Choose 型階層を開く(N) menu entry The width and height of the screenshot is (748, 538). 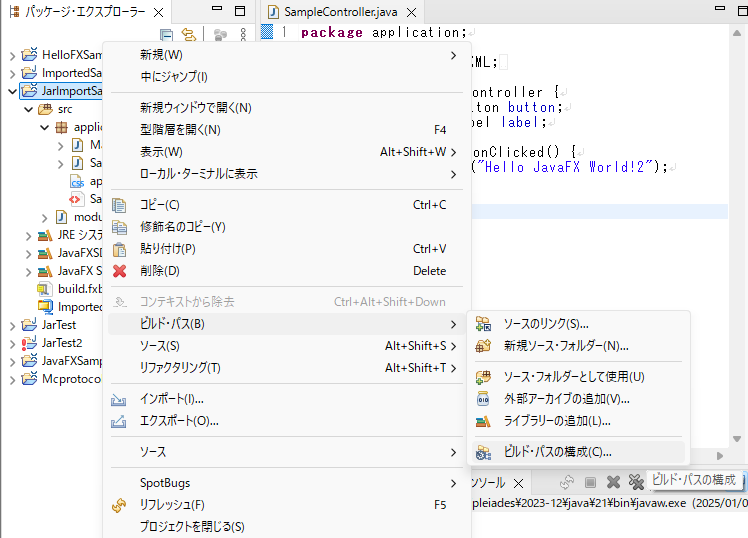click(286, 130)
